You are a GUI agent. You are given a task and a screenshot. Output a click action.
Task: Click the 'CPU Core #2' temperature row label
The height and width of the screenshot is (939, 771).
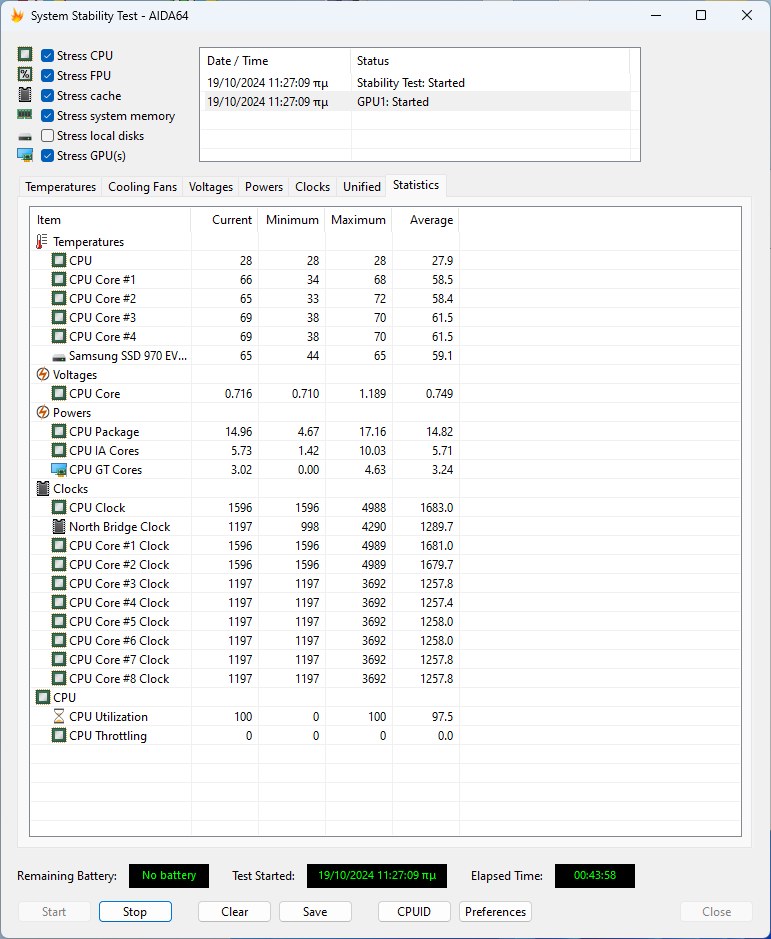[102, 298]
